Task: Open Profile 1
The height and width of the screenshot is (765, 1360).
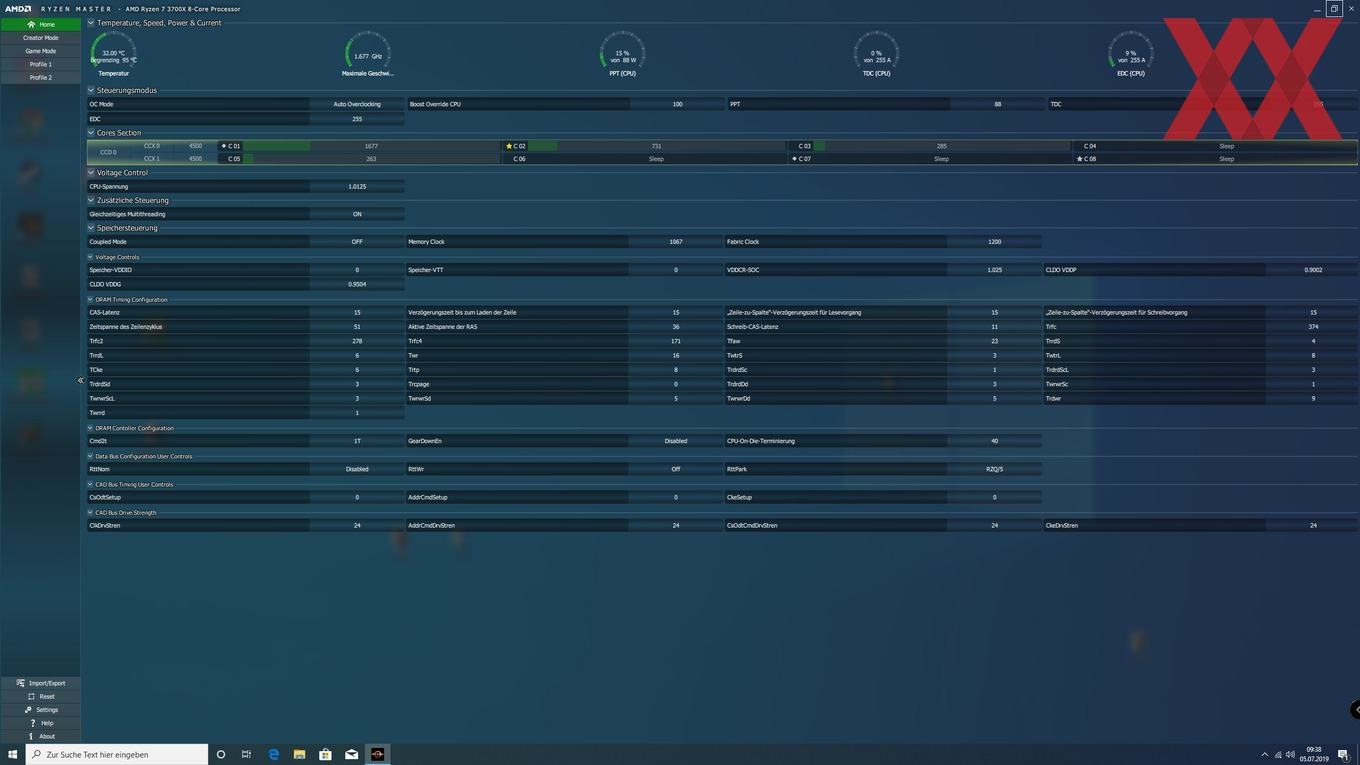Action: point(40,64)
